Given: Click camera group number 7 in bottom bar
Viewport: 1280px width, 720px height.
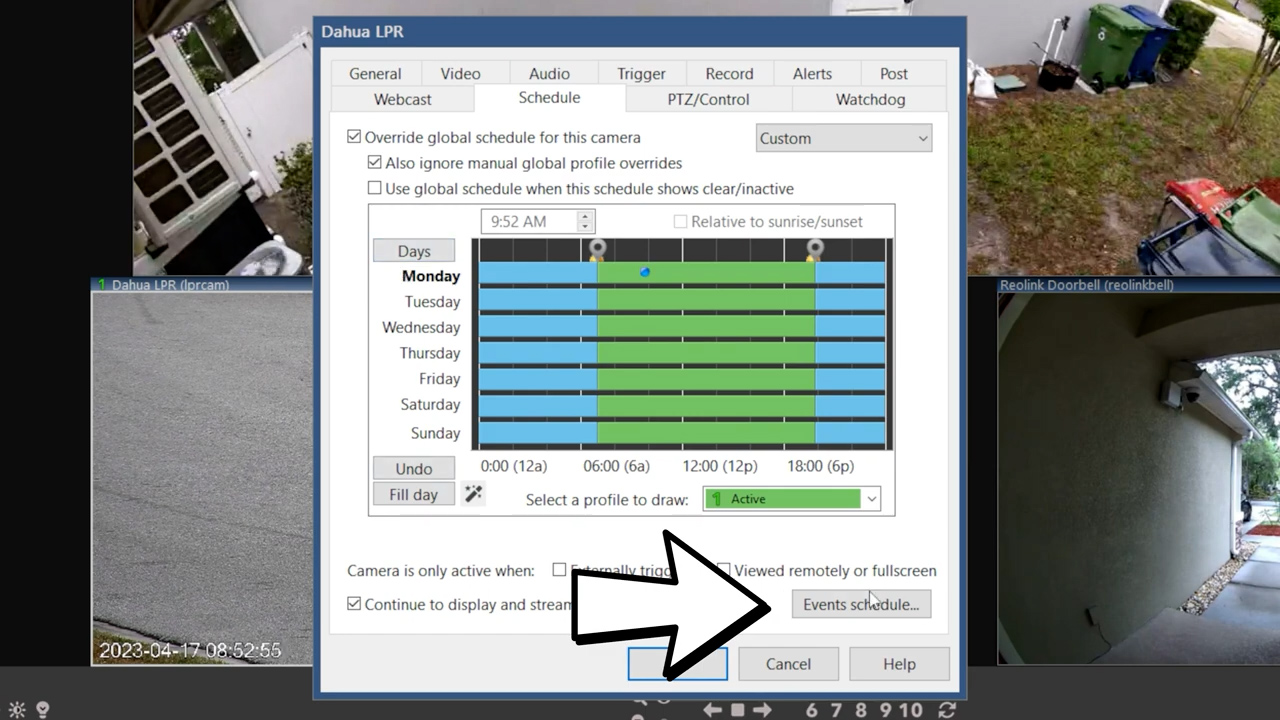Looking at the screenshot, I should [836, 710].
